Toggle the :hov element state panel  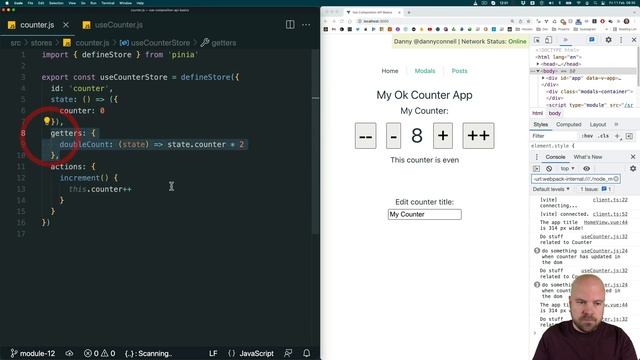coord(587,136)
